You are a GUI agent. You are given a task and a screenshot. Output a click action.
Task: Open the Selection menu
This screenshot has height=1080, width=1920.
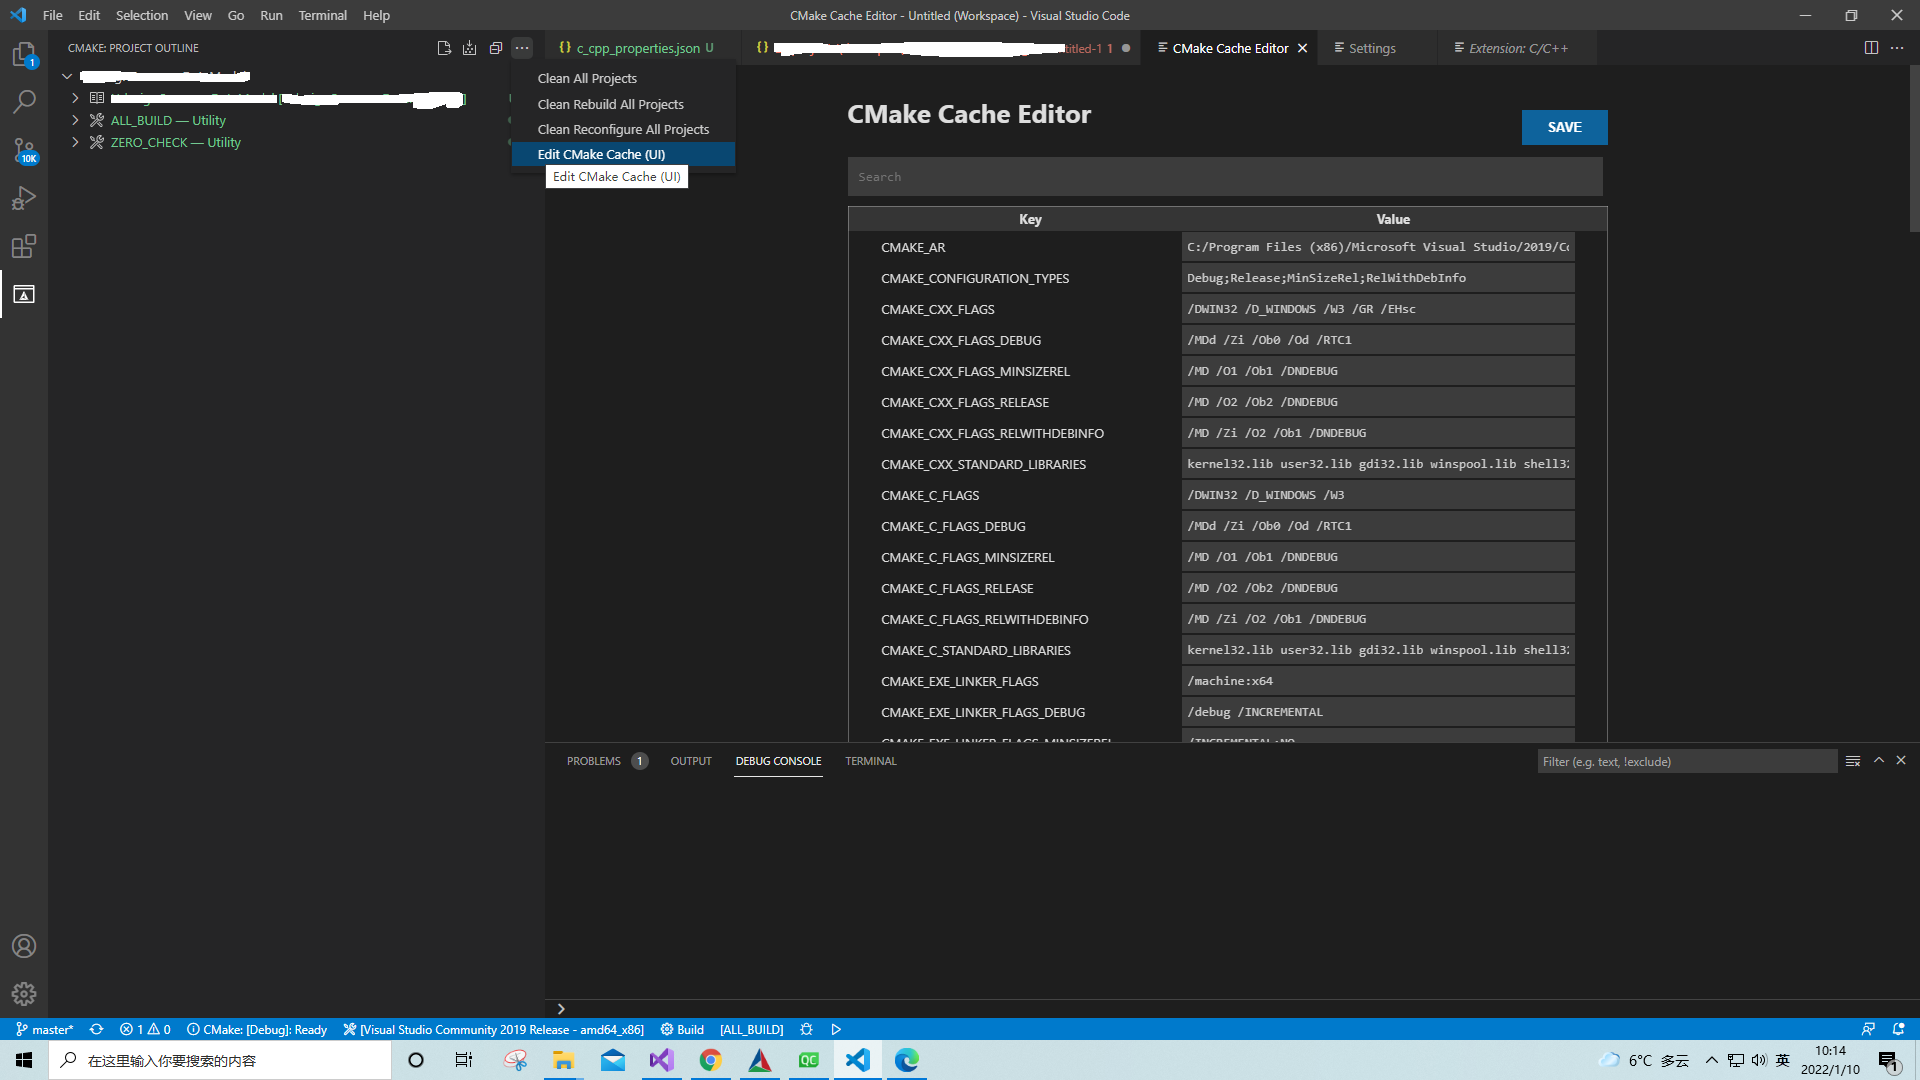[142, 15]
